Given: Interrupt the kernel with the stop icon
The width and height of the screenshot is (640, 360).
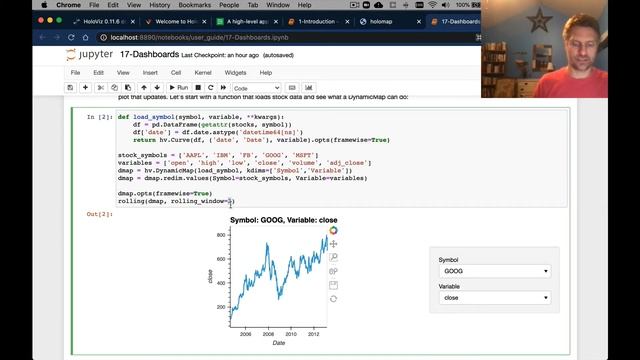Looking at the screenshot, I should point(198,88).
